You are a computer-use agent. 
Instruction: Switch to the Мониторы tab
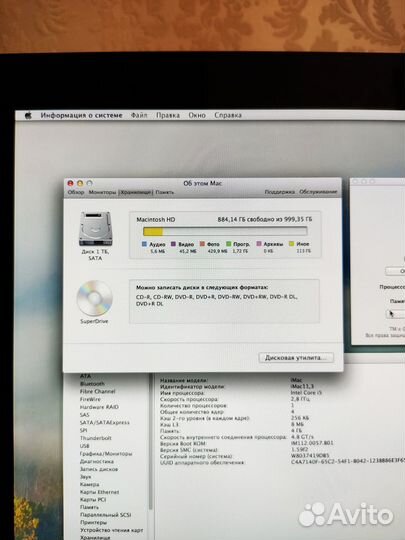click(102, 192)
